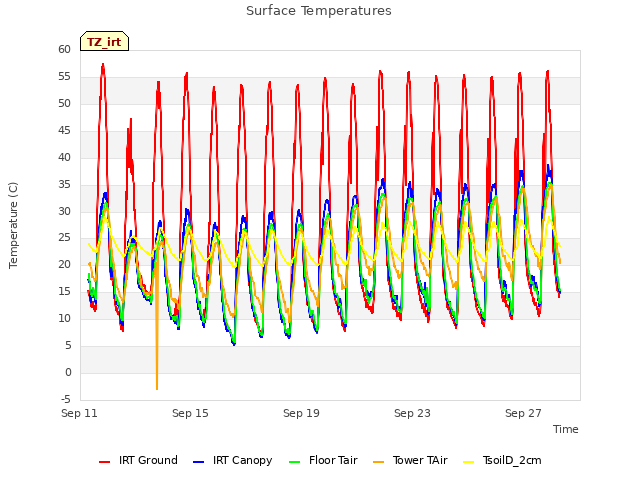This screenshot has height=480, width=640.
Task: Click the red IRT Ground legend swatch
Action: point(104,461)
